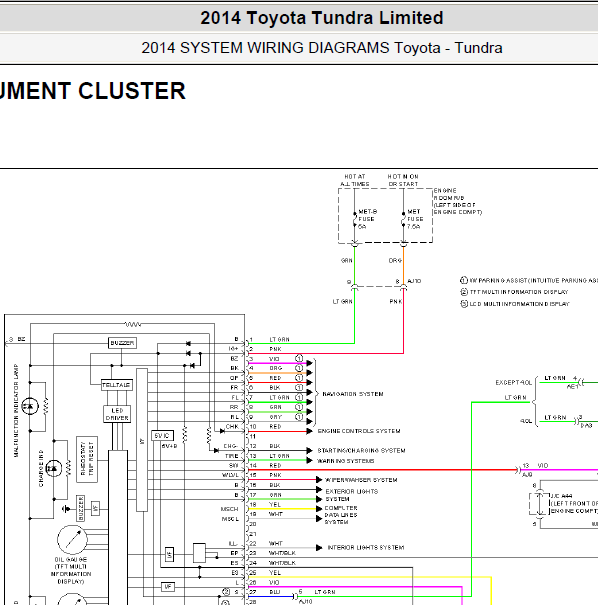Open the Starting/Charging System reference
This screenshot has width=598, height=605.
[361, 450]
